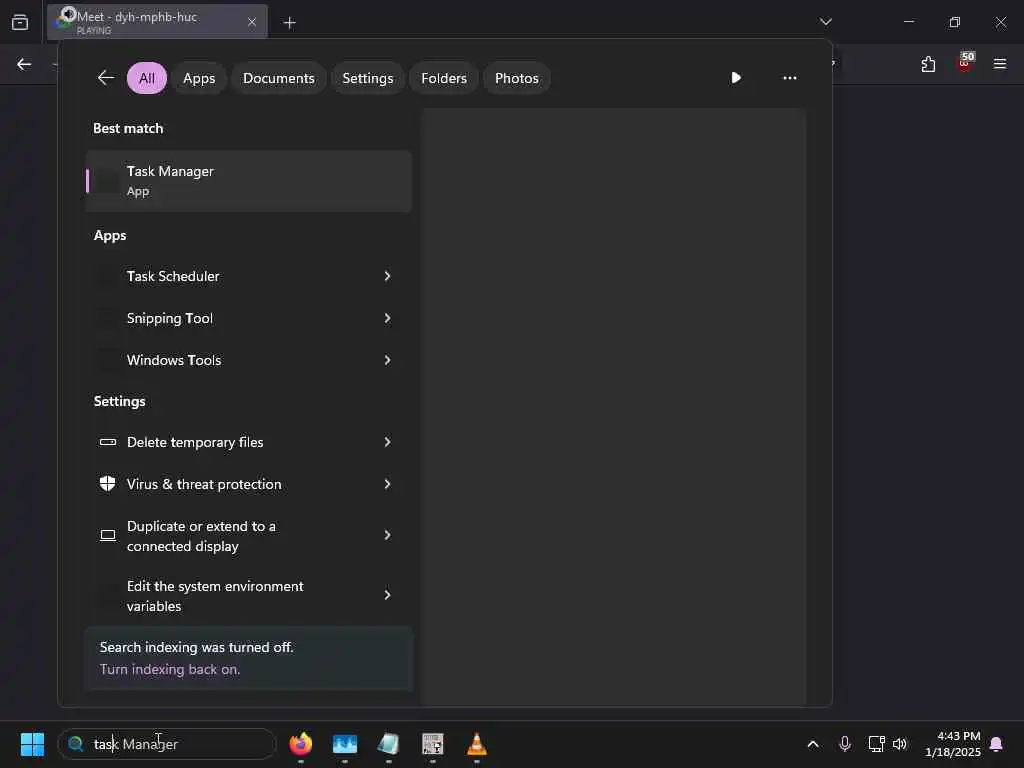
Task: Click browser back arrow button
Action: pos(24,64)
